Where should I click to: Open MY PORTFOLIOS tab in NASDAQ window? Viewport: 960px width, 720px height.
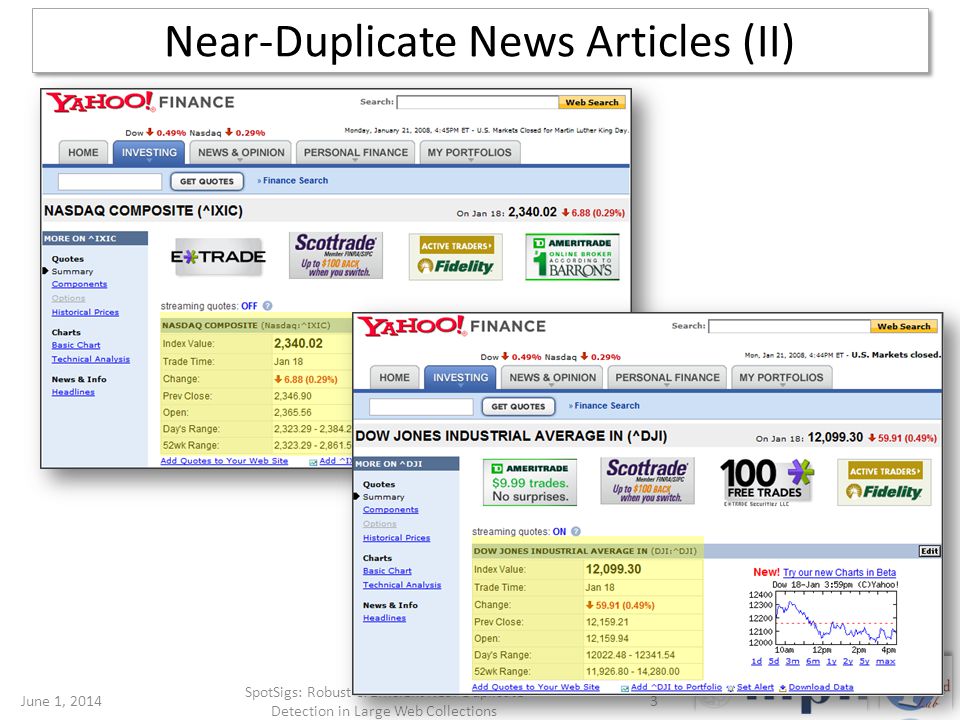click(x=470, y=152)
